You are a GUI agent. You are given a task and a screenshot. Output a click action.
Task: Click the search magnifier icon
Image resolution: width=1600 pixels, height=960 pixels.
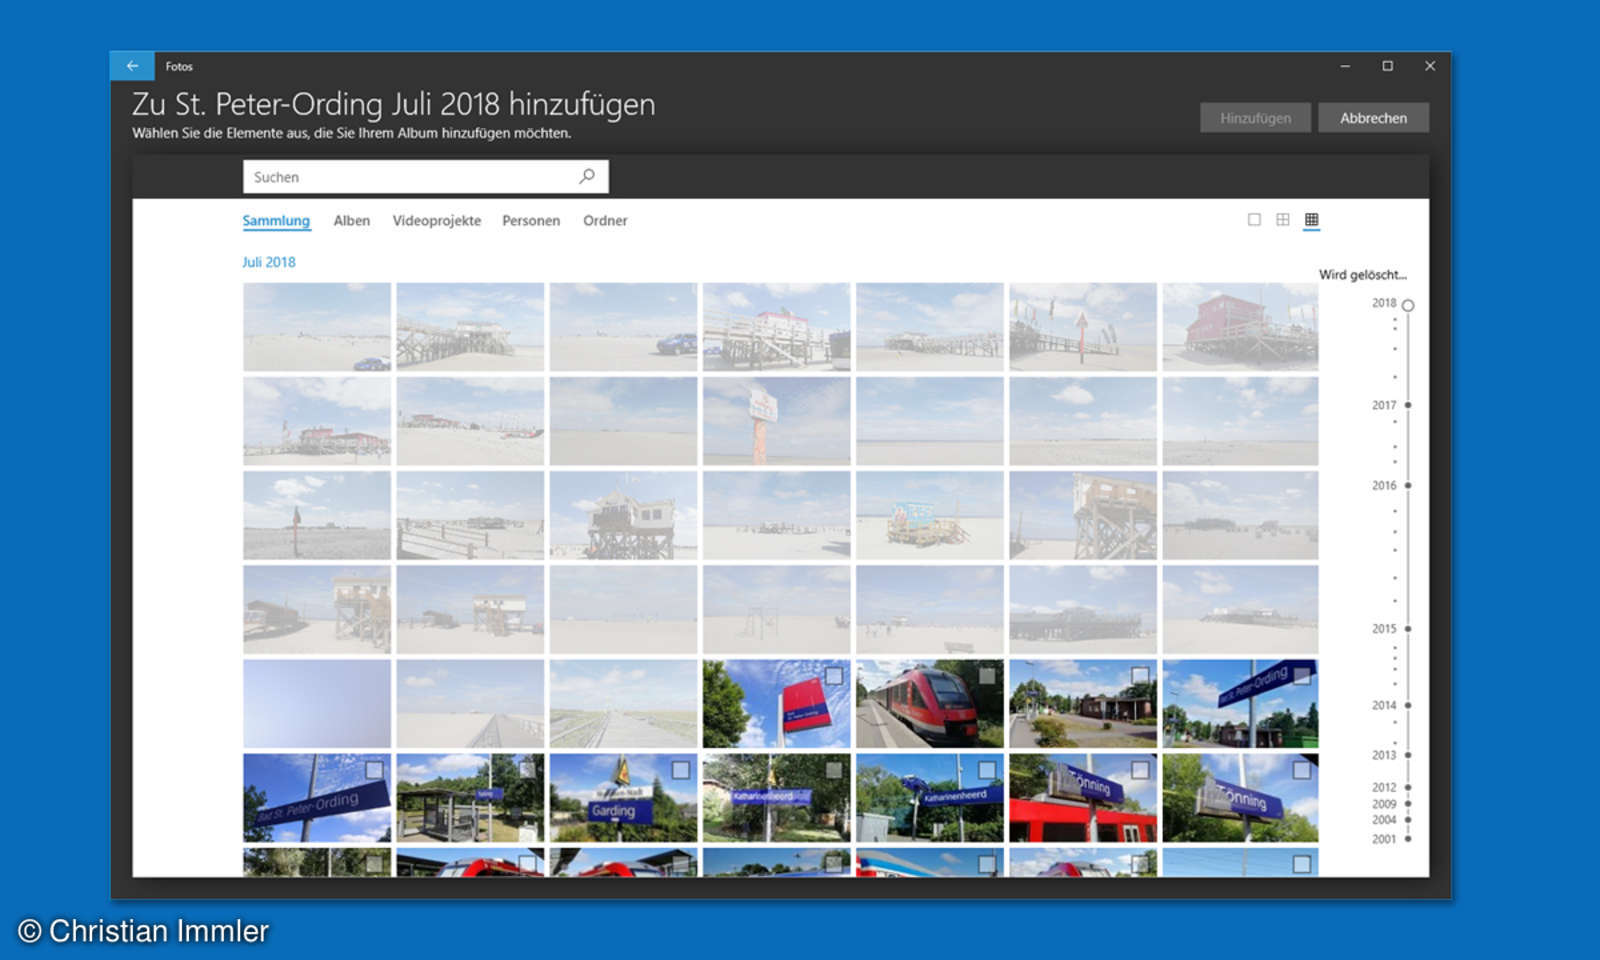click(586, 176)
